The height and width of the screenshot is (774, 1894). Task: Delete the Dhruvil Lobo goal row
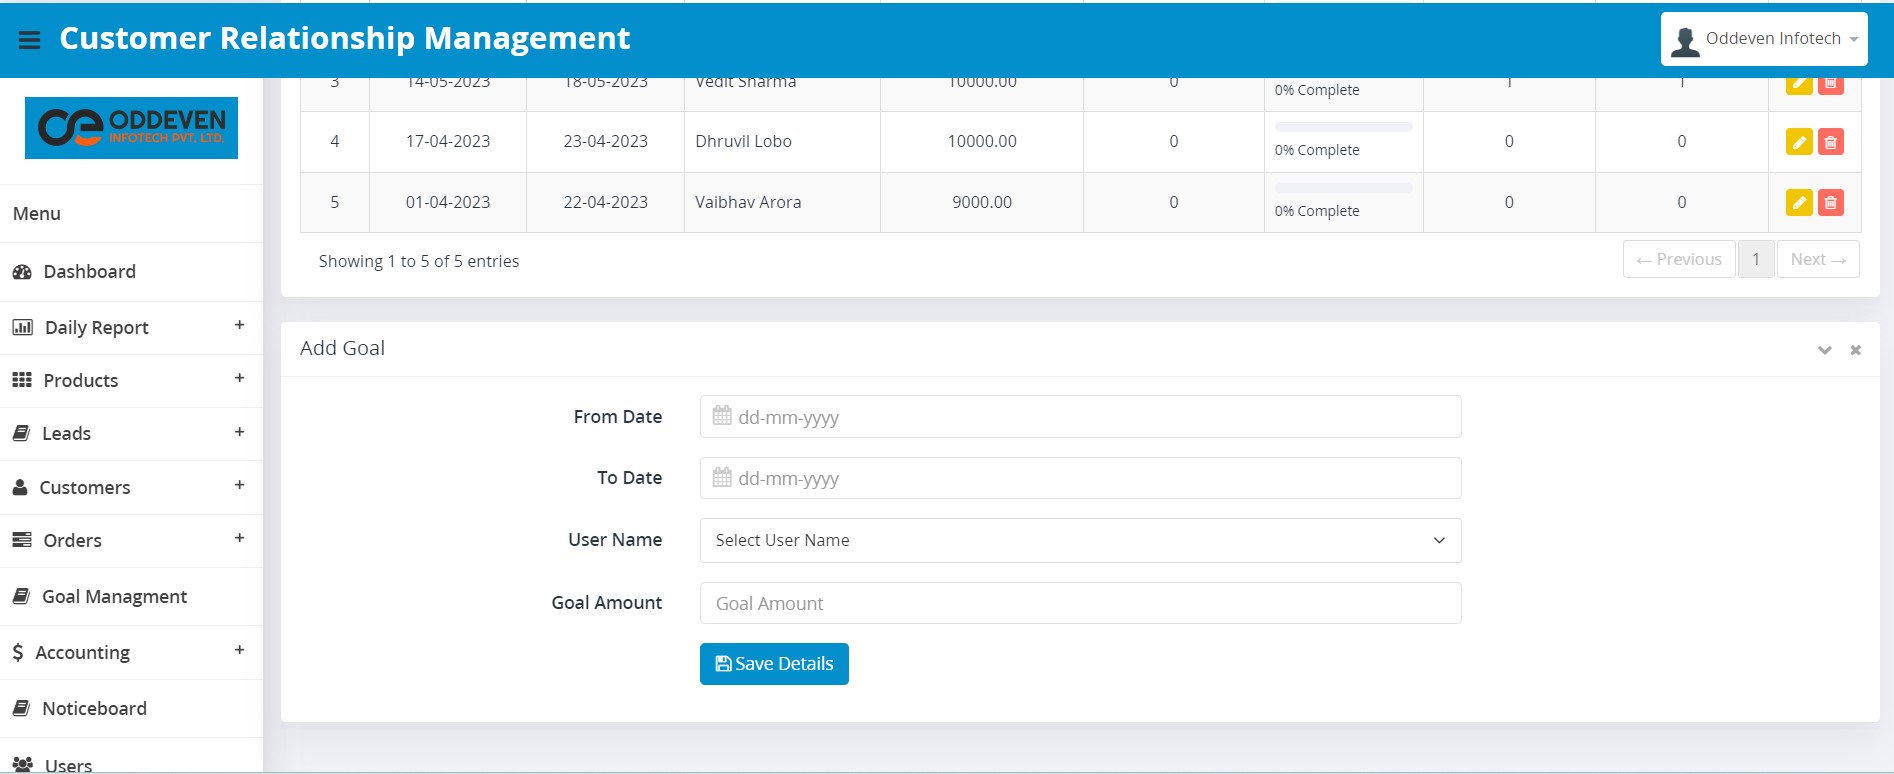point(1830,142)
